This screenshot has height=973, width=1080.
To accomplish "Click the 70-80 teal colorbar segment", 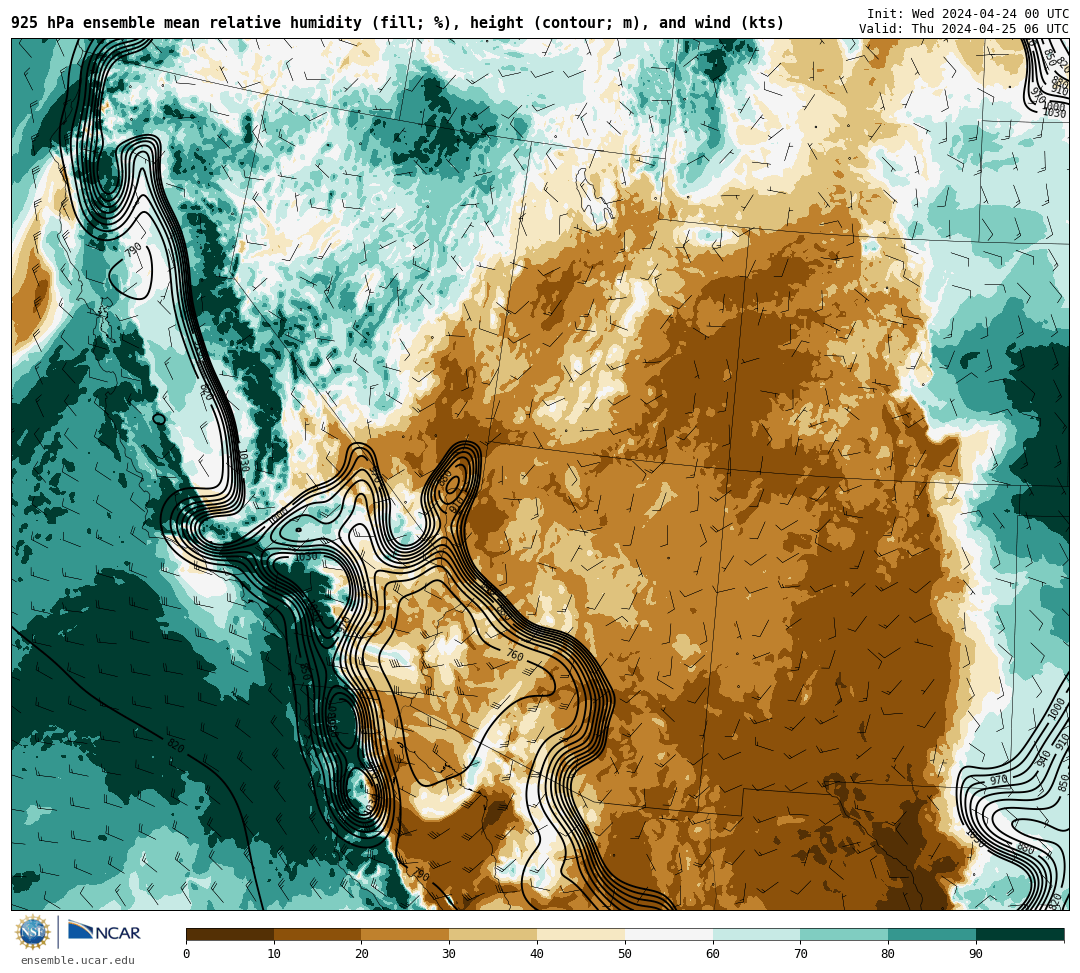I will pos(844,934).
